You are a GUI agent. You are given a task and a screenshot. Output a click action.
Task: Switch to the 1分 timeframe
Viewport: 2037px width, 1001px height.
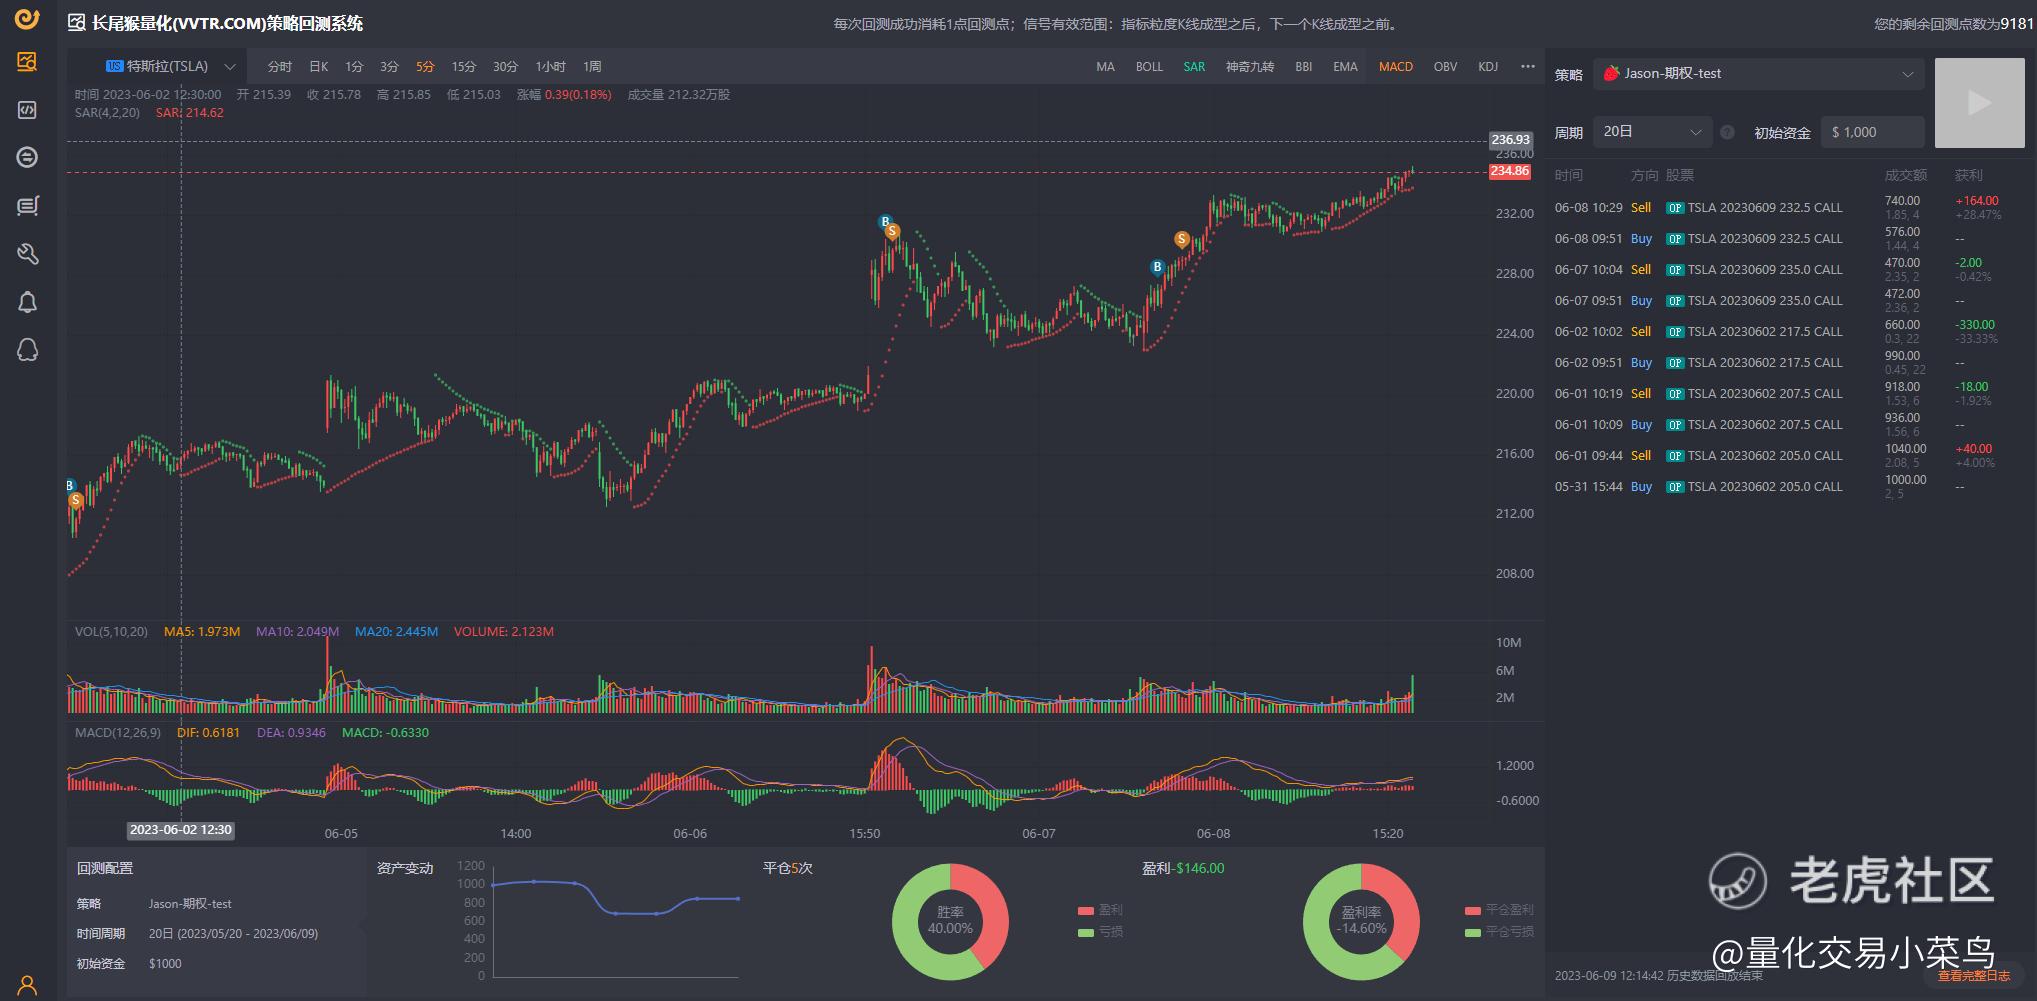click(354, 66)
